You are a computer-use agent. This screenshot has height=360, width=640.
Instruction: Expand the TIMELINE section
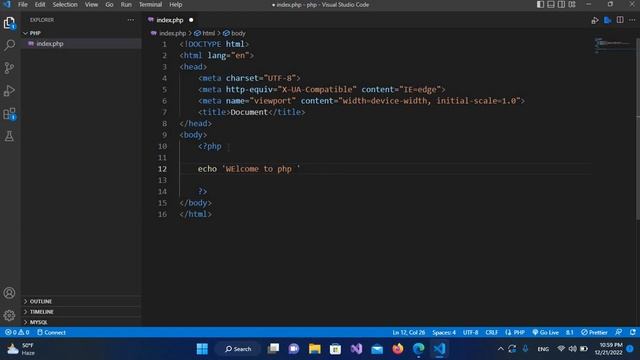click(81, 312)
